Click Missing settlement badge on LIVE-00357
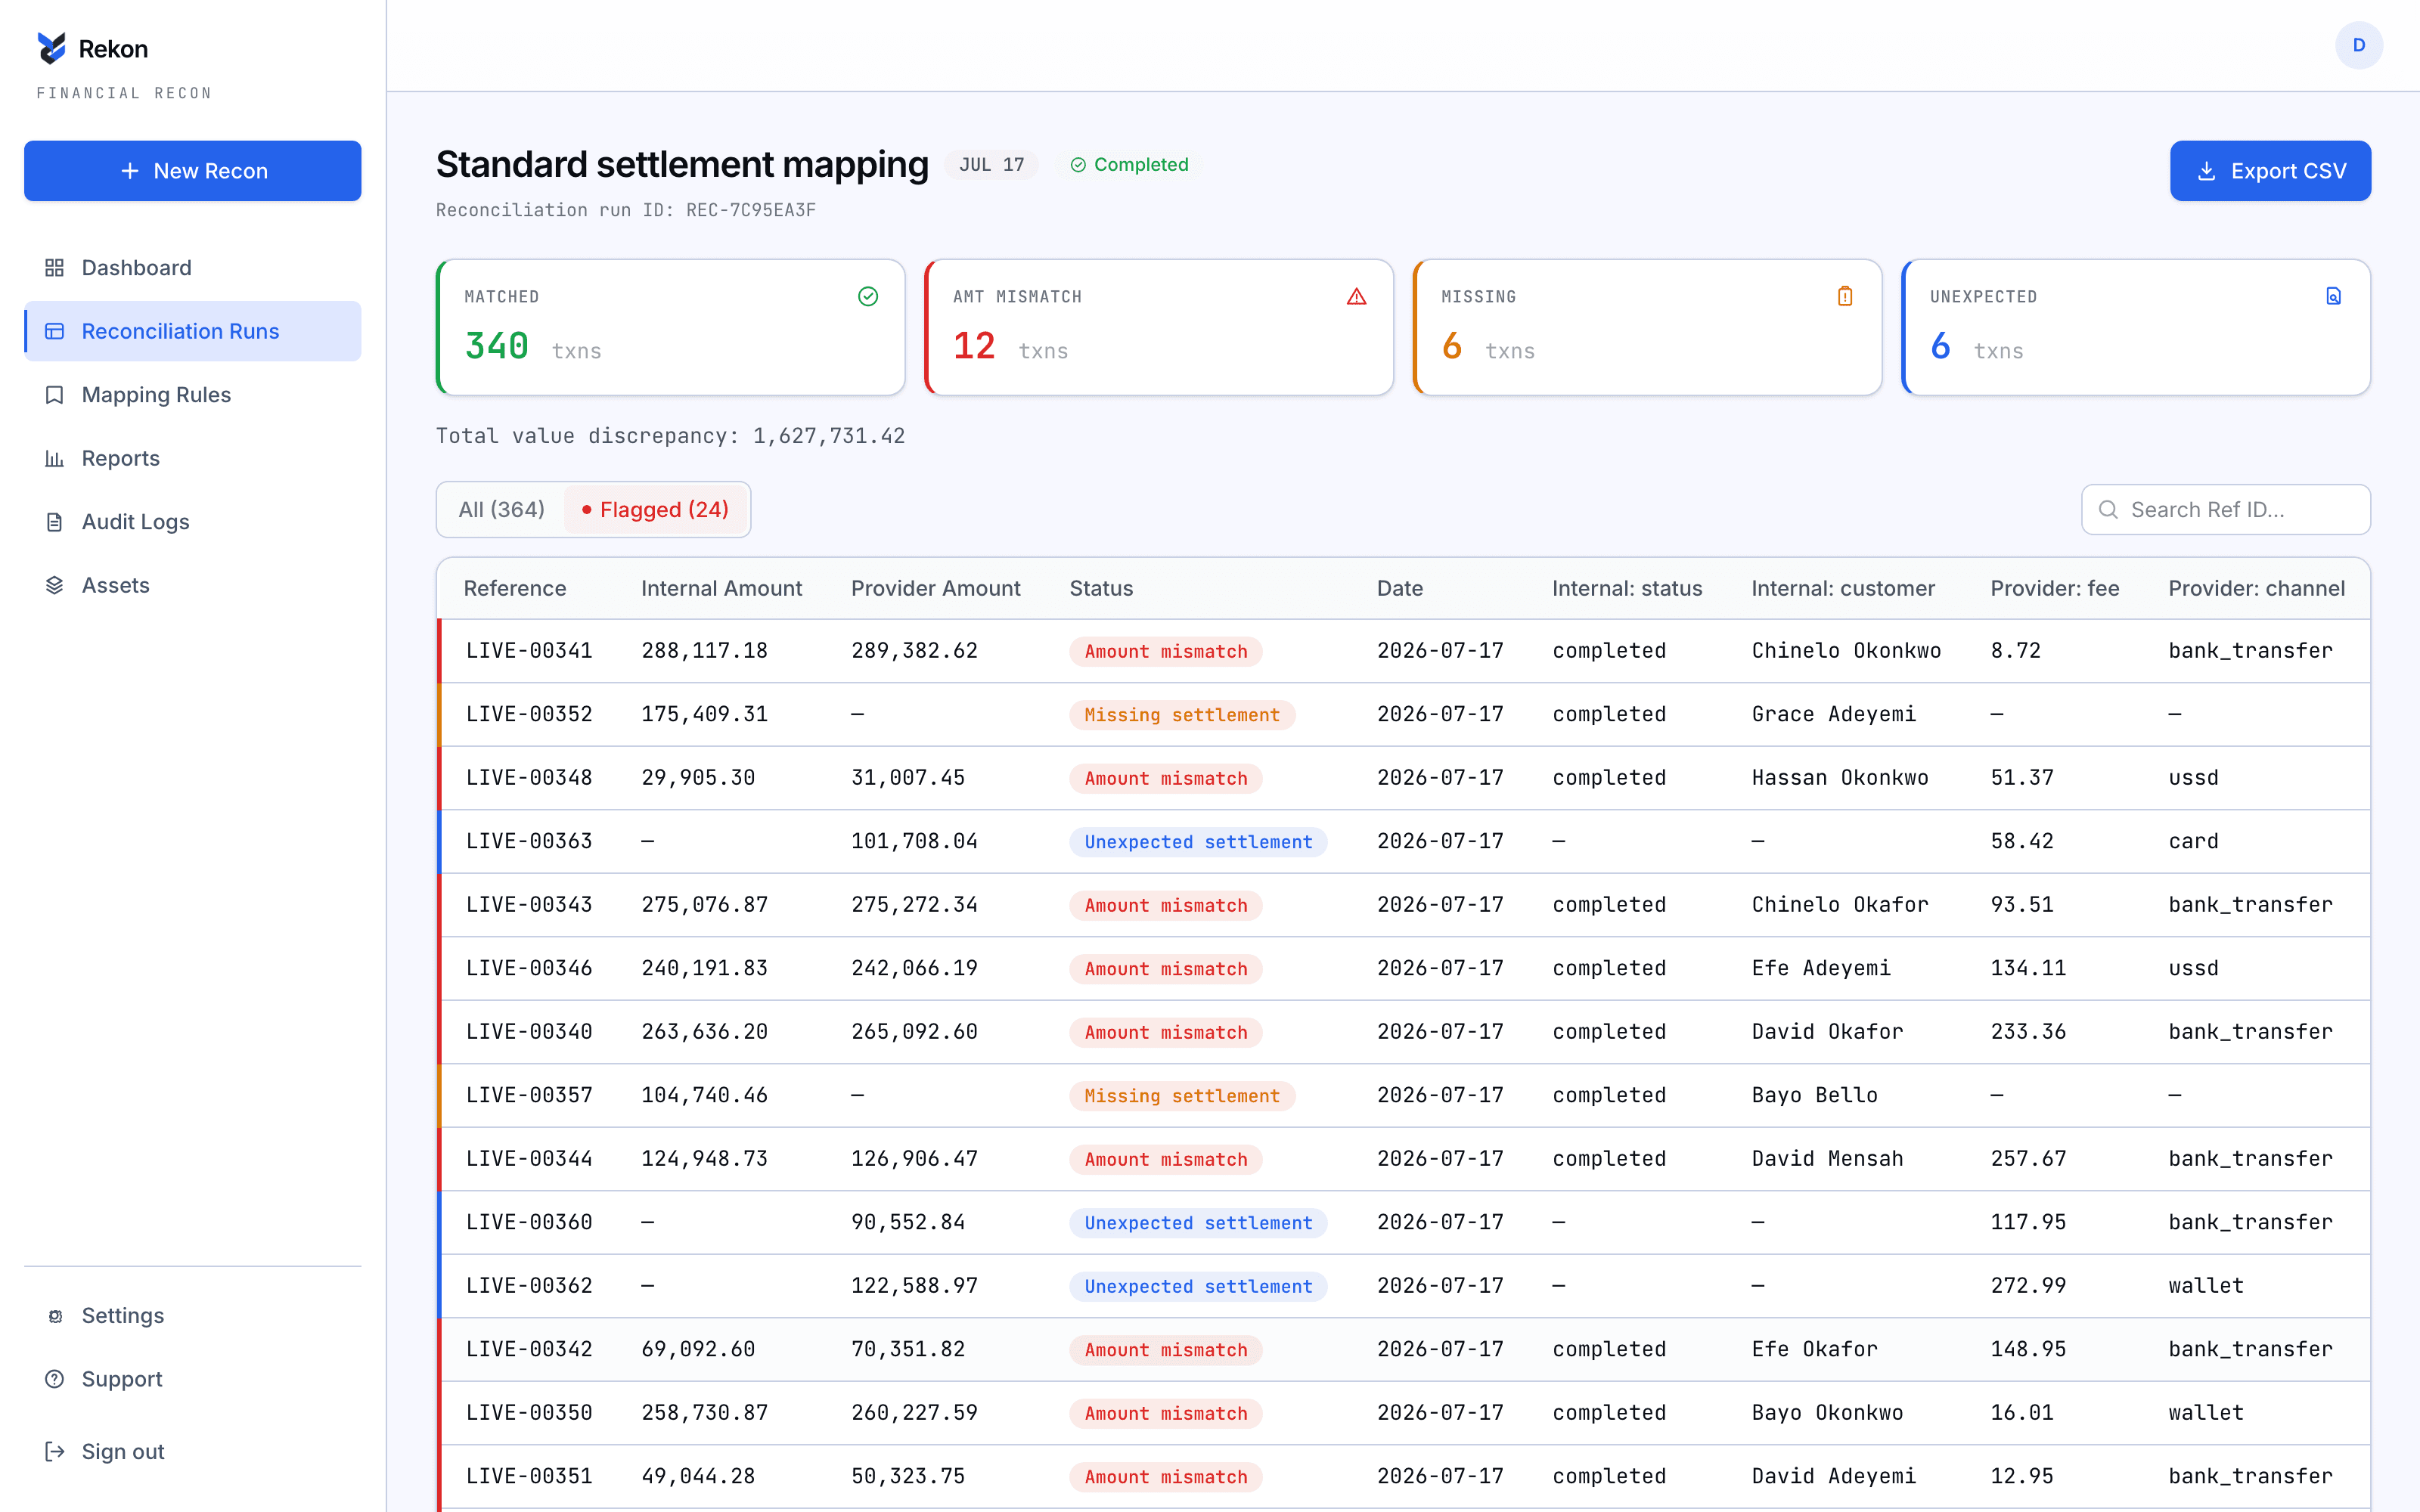The width and height of the screenshot is (2420, 1512). click(1182, 1096)
